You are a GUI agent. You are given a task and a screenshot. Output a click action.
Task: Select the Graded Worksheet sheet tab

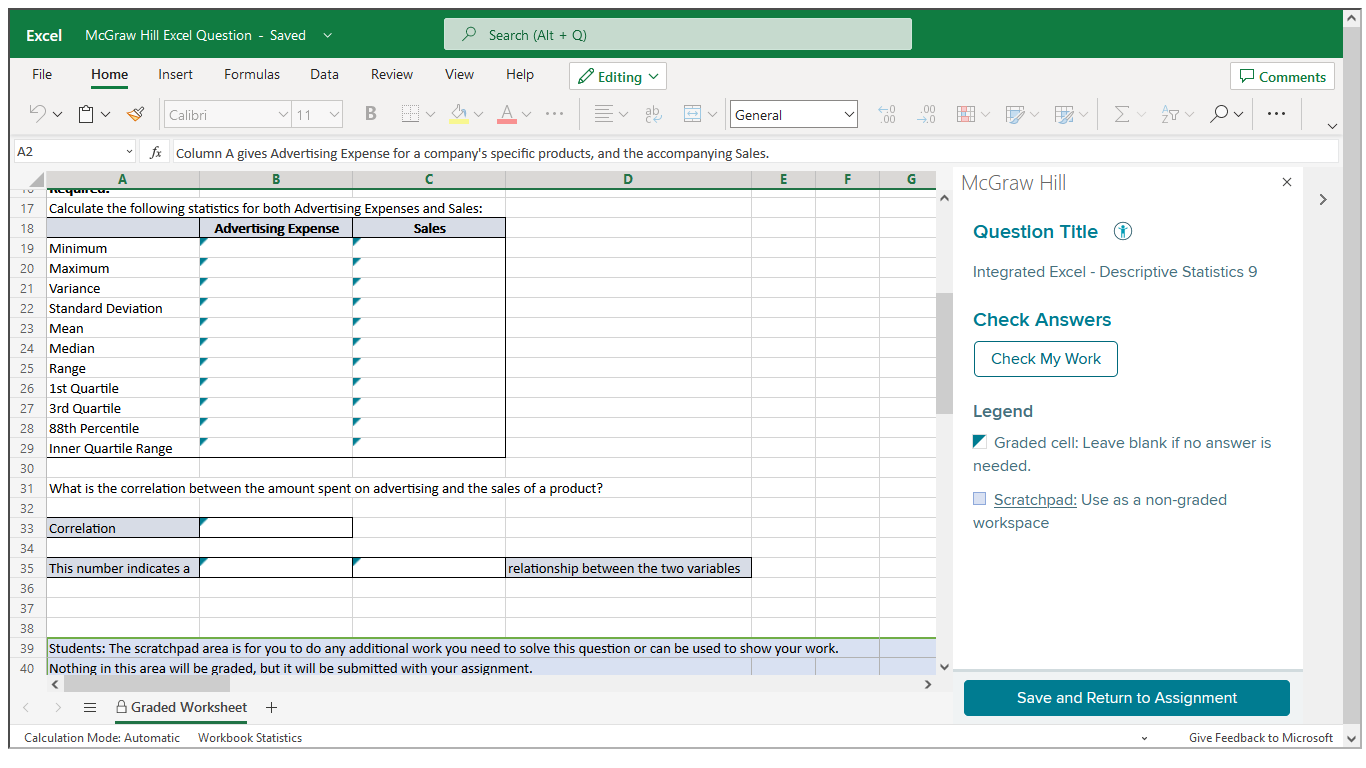coord(188,707)
